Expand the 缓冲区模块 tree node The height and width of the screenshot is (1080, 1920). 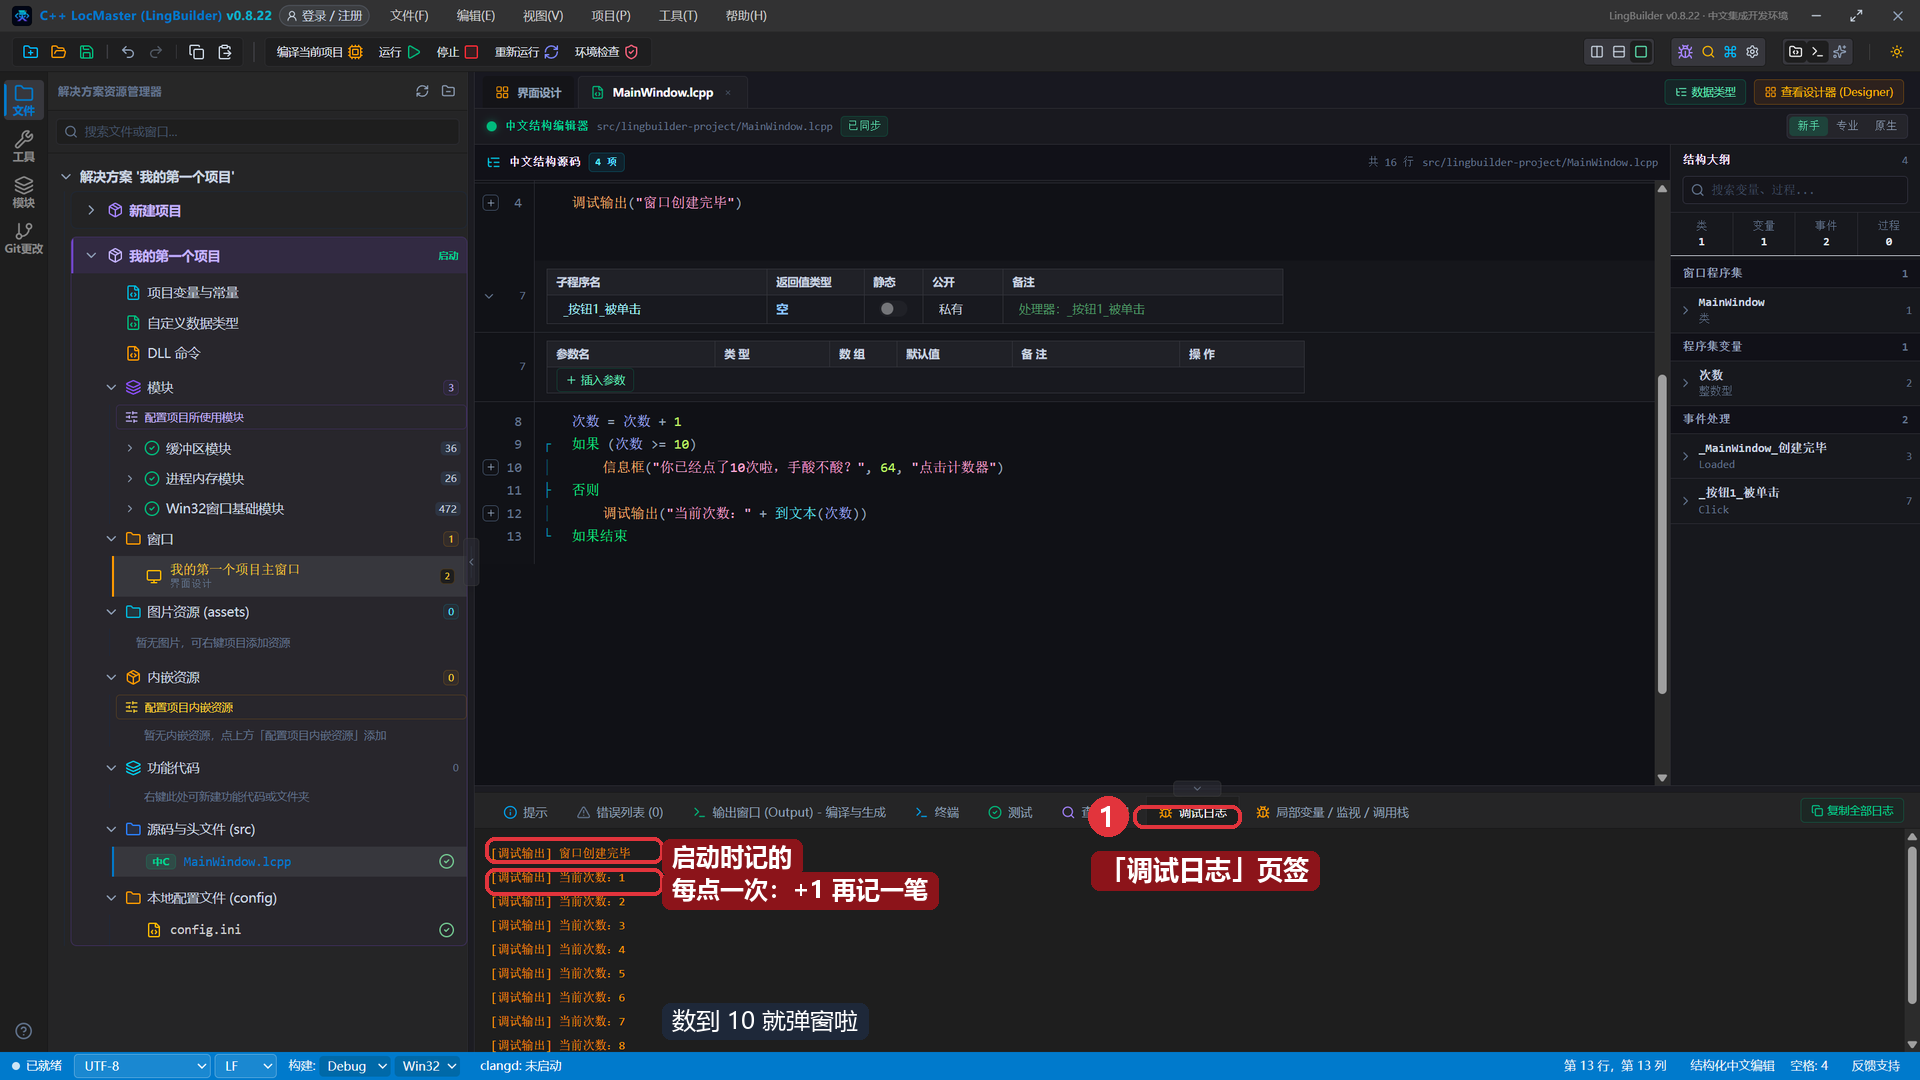[x=130, y=448]
